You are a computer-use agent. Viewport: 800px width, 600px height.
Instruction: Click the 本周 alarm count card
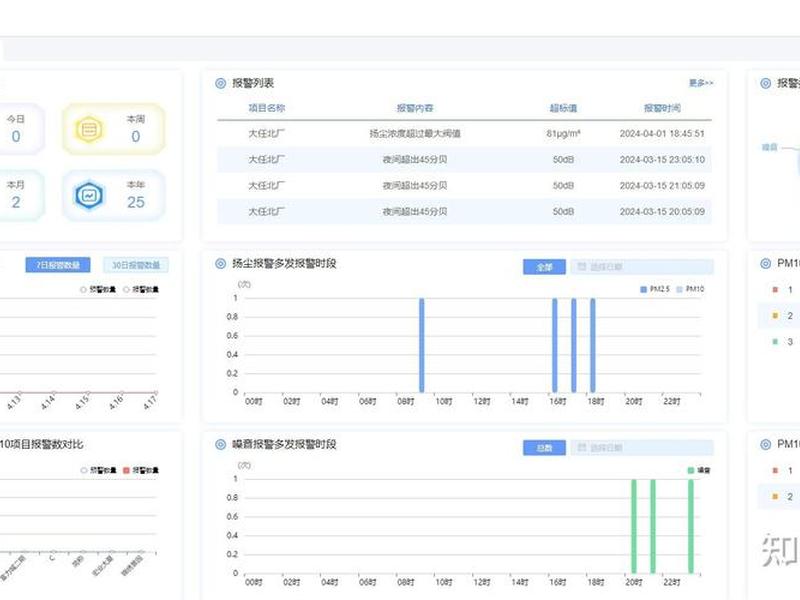tap(114, 129)
